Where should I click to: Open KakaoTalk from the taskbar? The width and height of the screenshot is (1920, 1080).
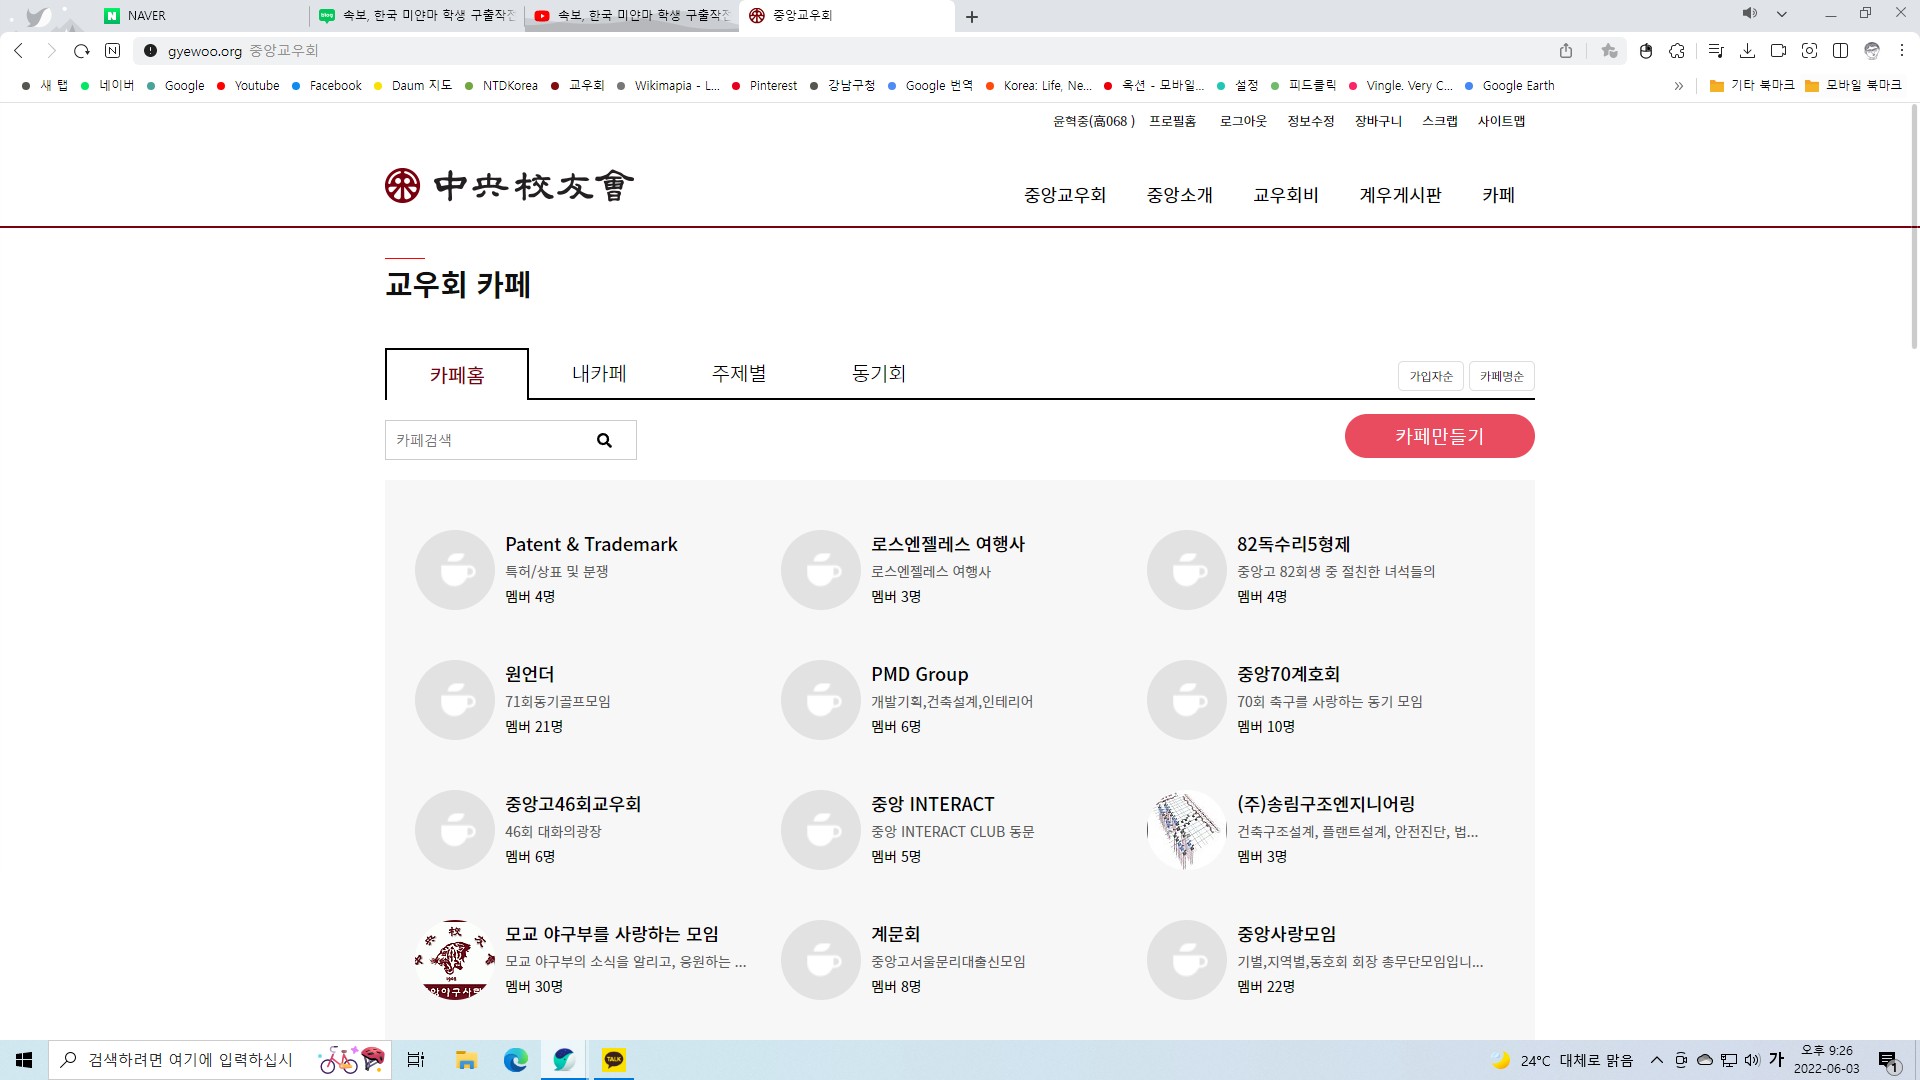click(x=614, y=1060)
